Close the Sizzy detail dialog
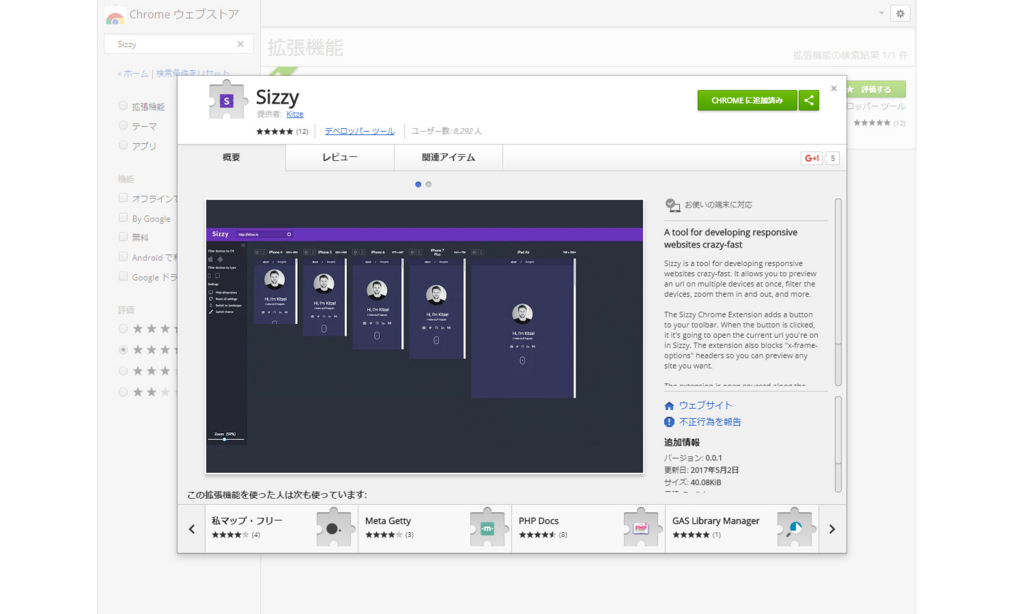 pos(833,88)
